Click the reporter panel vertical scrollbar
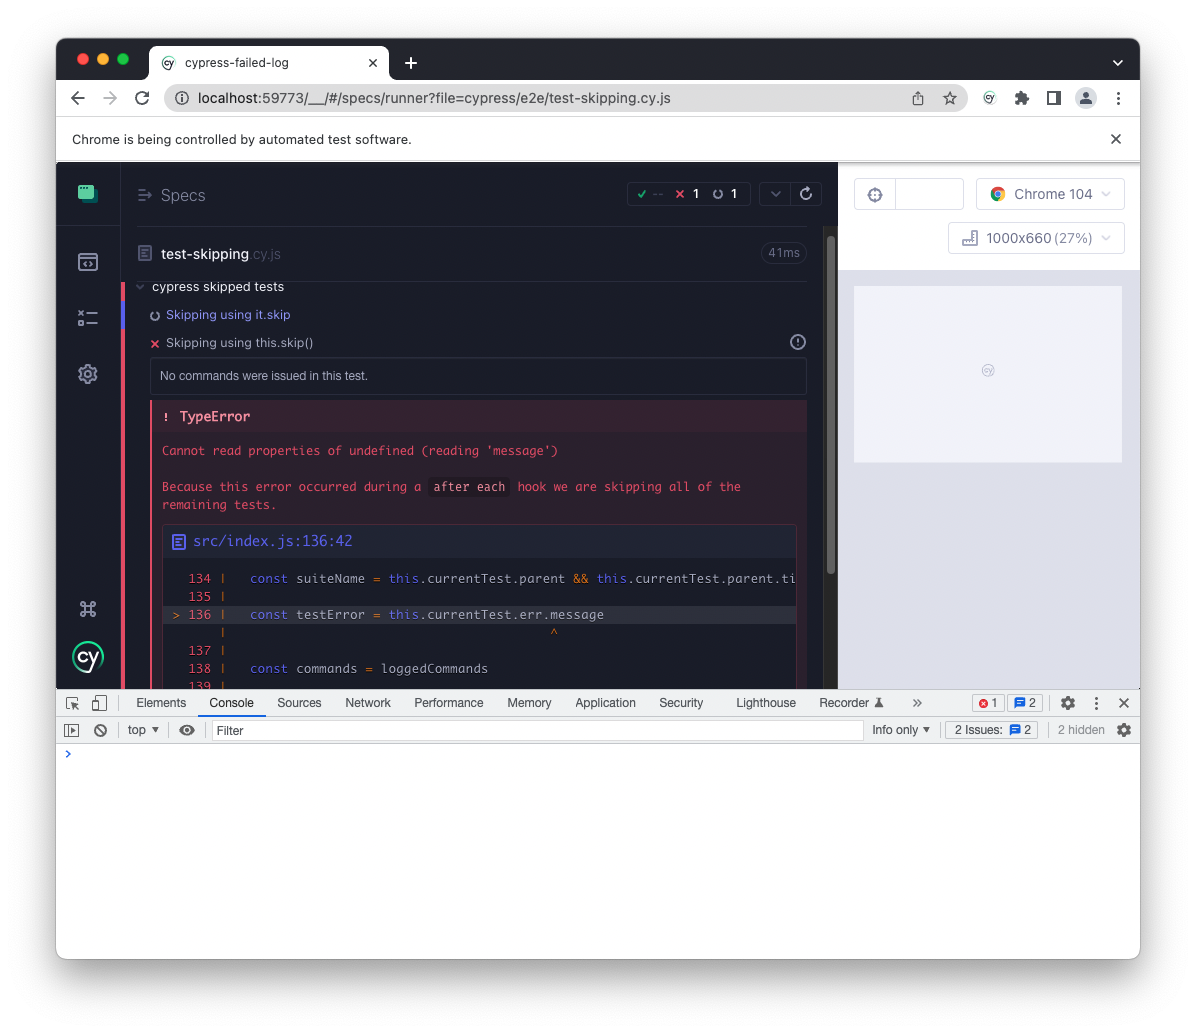This screenshot has width=1196, height=1033. 831,404
